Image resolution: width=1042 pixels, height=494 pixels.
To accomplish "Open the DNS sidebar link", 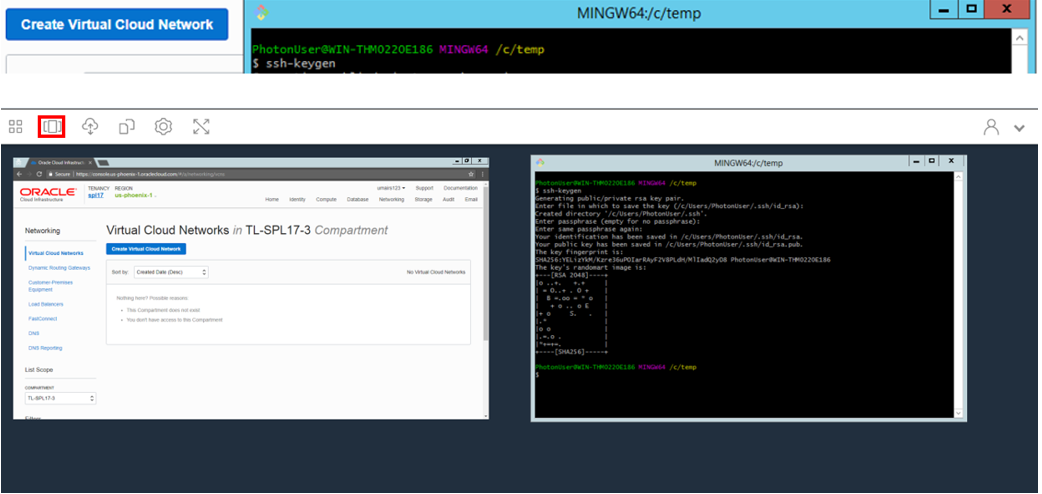I will click(x=34, y=334).
